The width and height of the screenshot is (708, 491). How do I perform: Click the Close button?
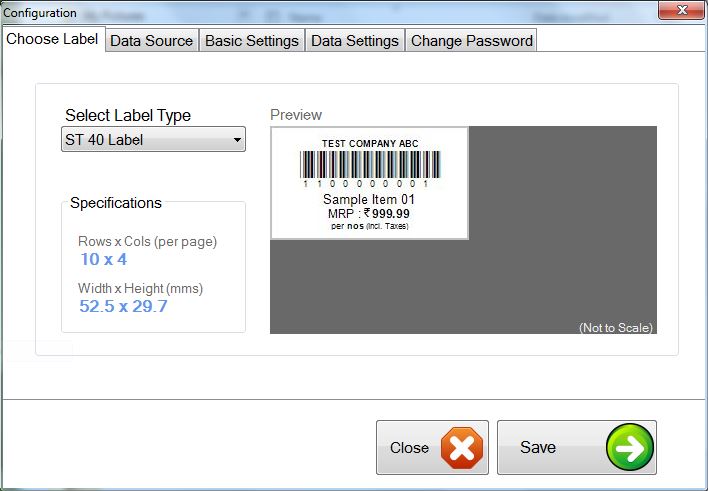click(x=432, y=447)
